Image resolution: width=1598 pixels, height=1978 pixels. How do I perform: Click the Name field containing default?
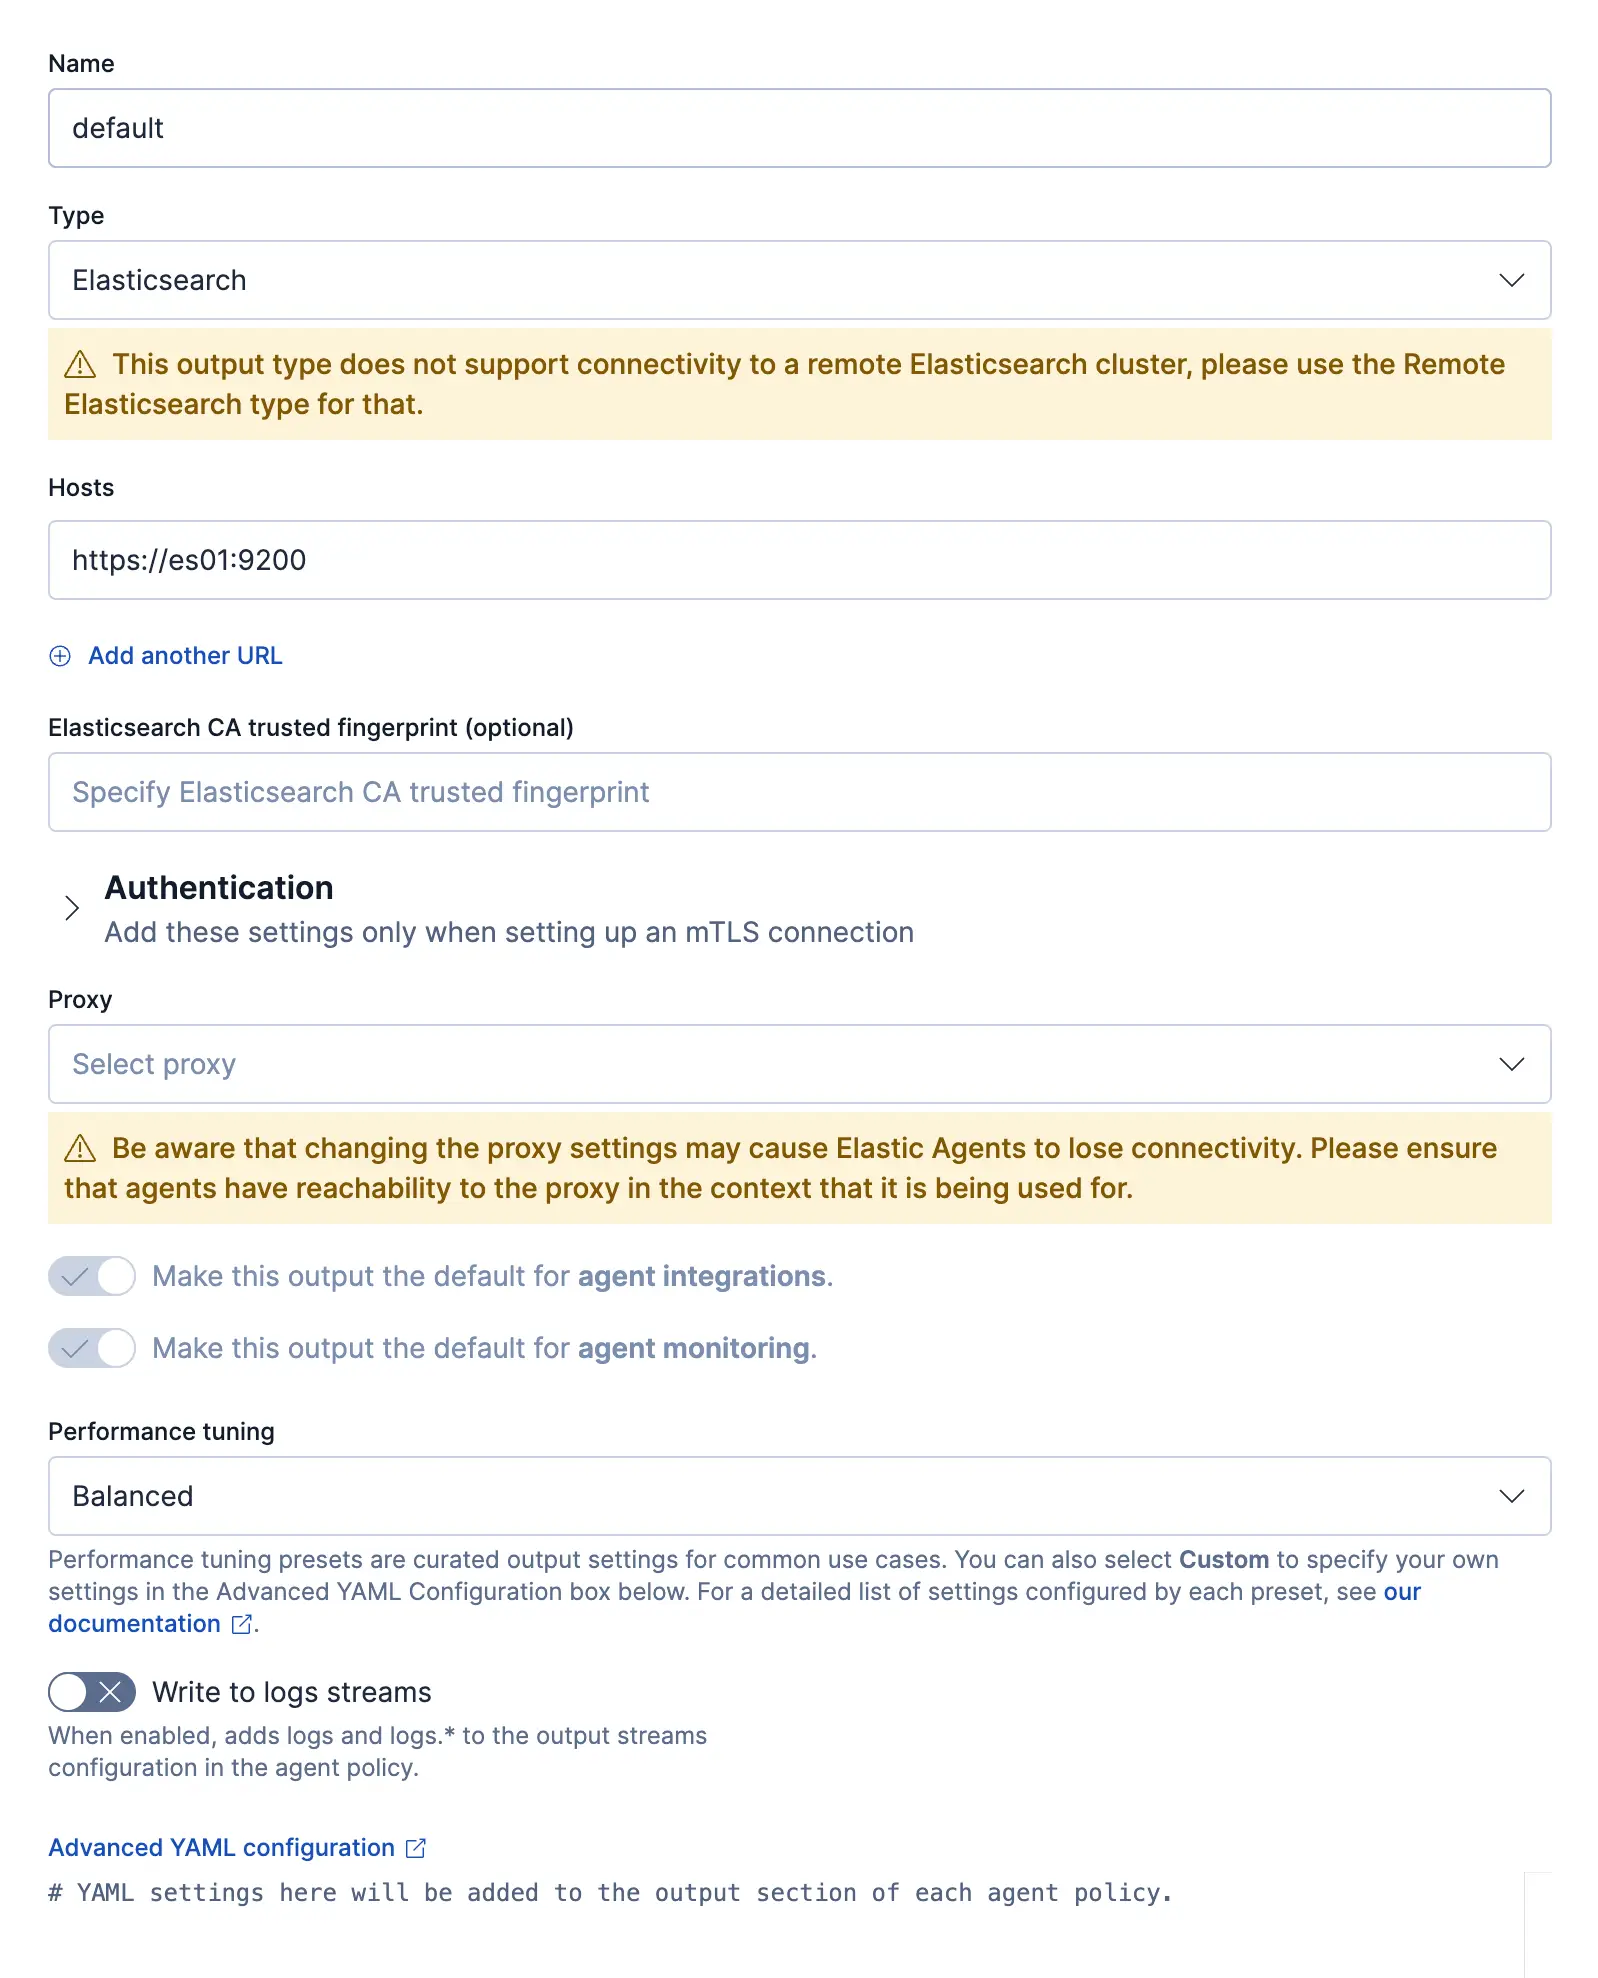(x=799, y=128)
